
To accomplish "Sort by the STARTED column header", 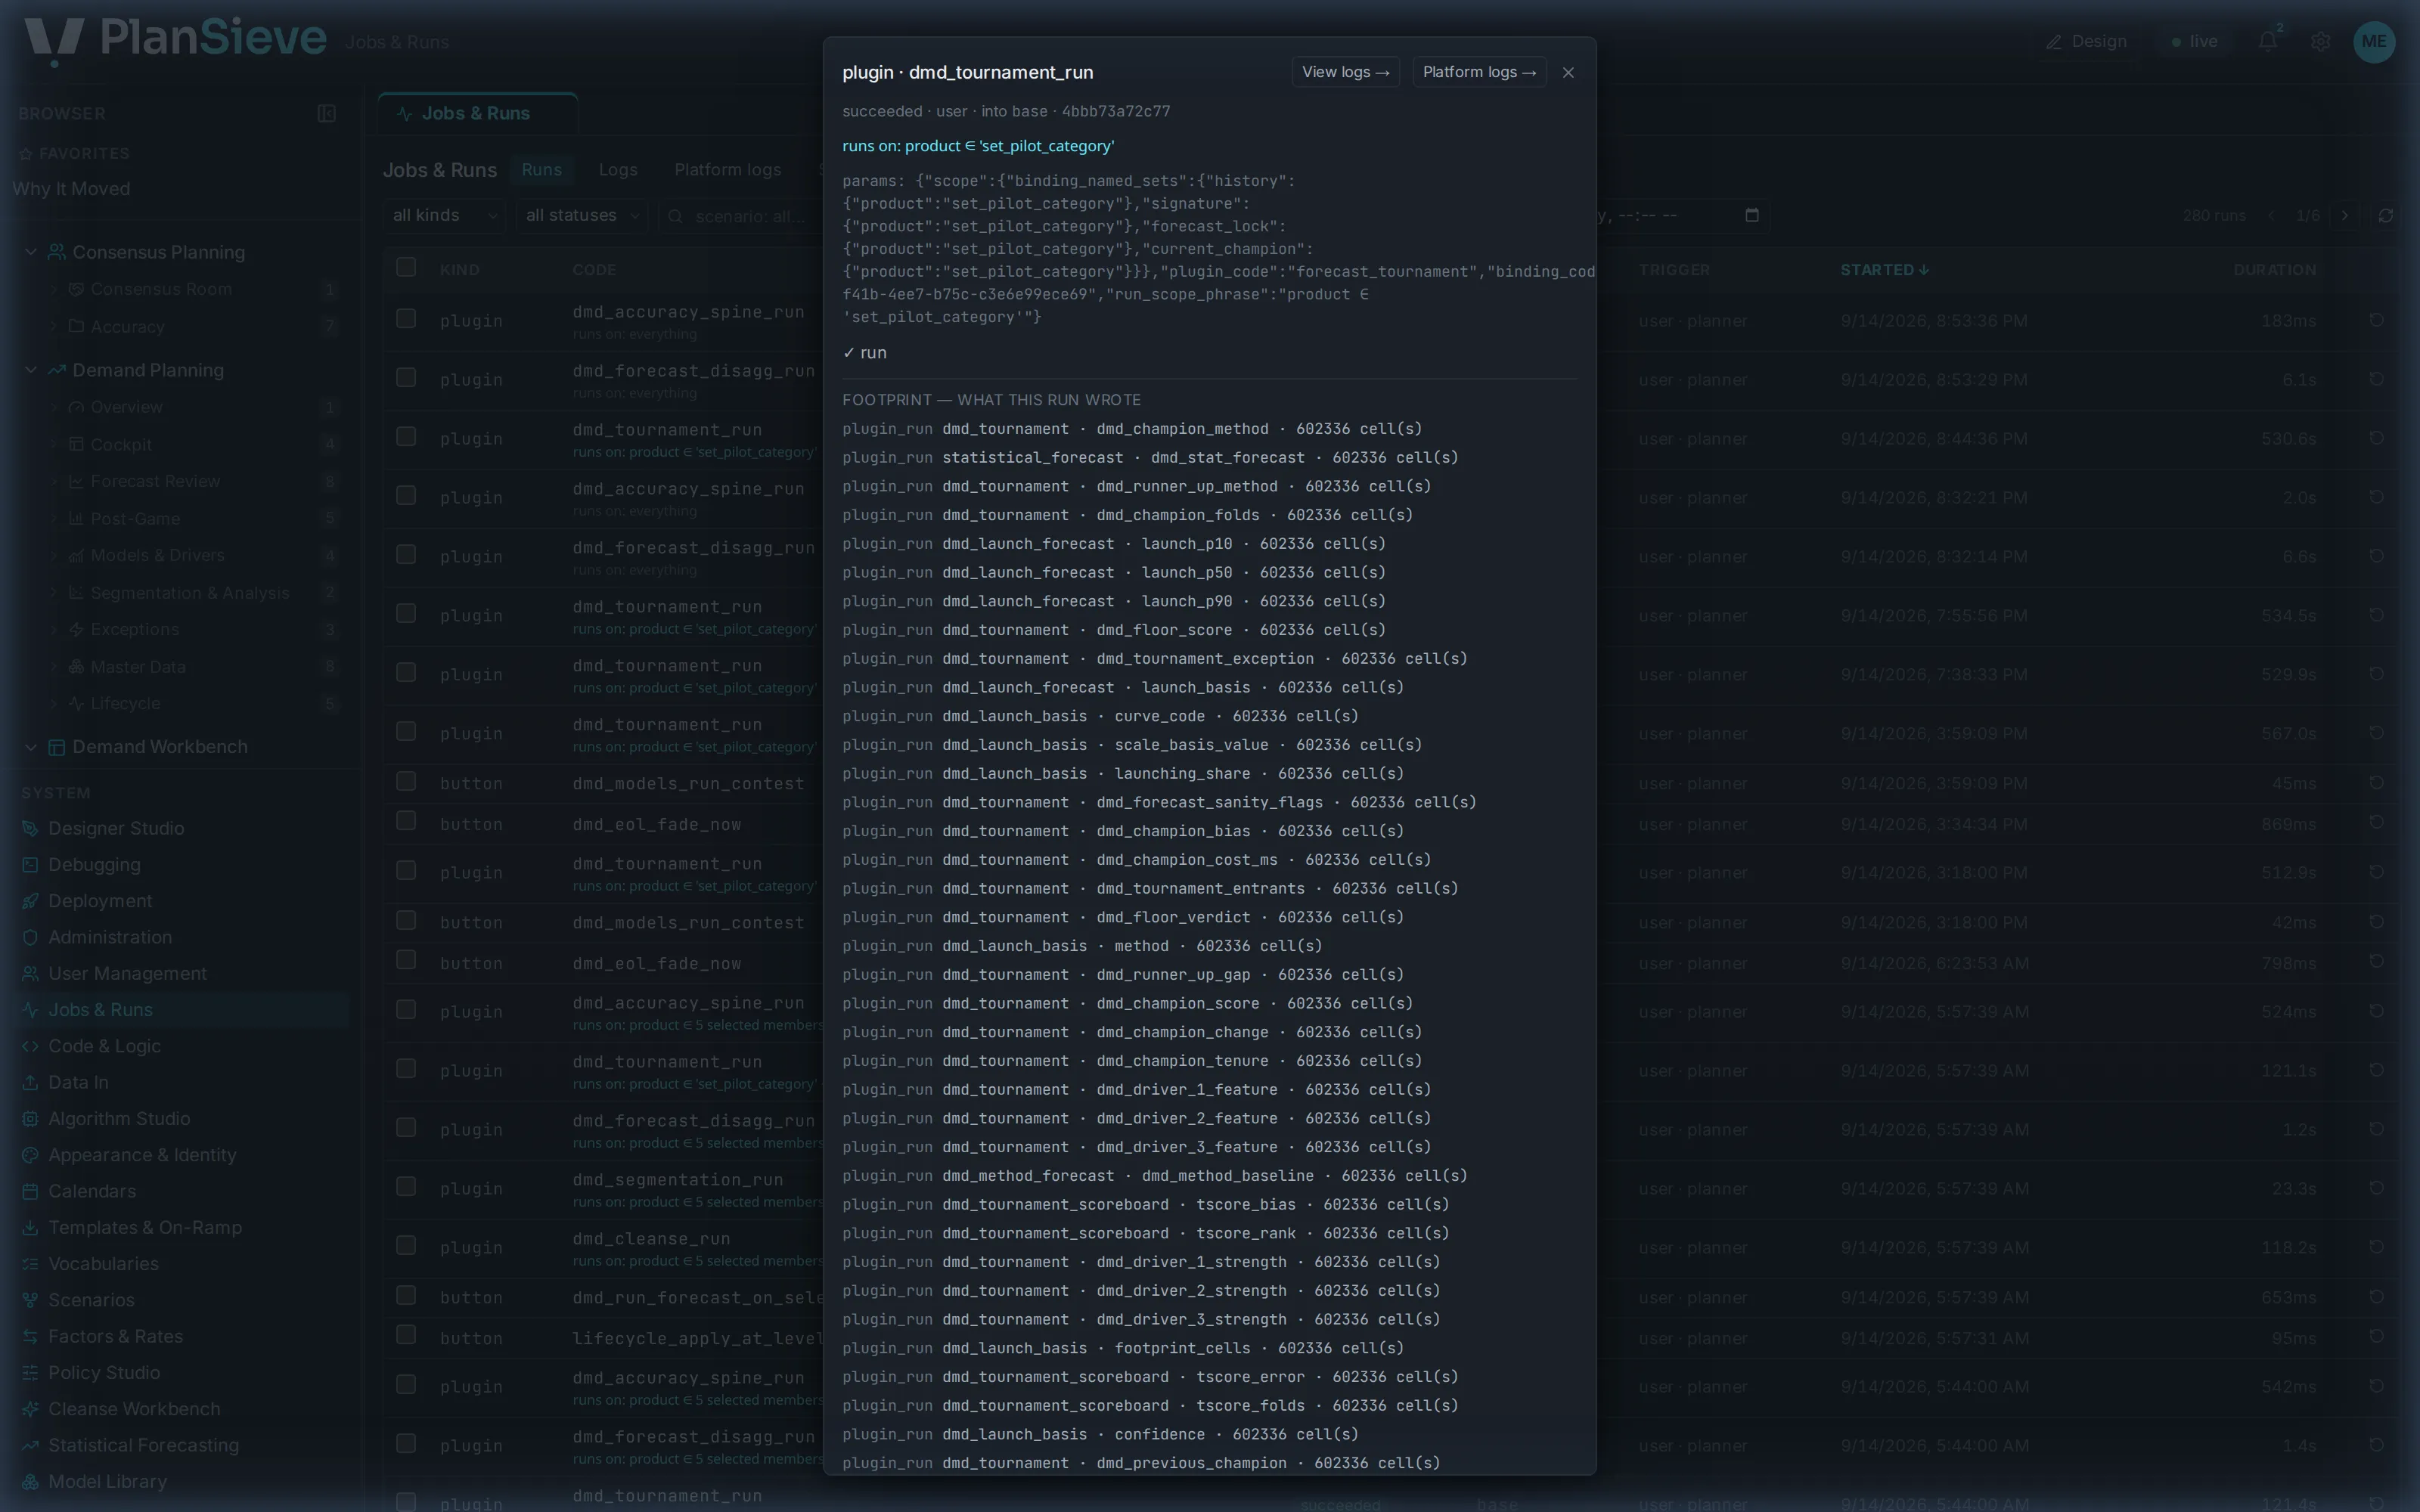I will click(x=1884, y=269).
